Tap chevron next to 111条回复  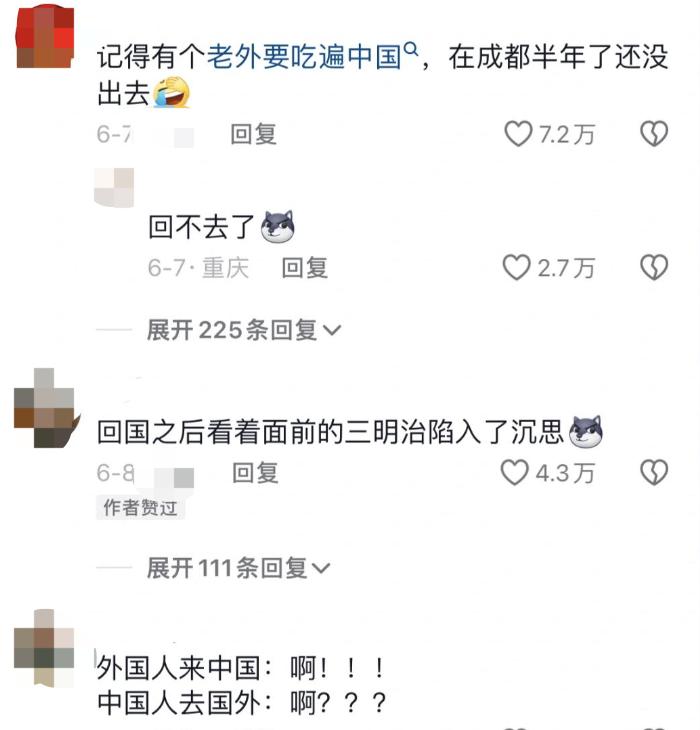click(x=321, y=568)
